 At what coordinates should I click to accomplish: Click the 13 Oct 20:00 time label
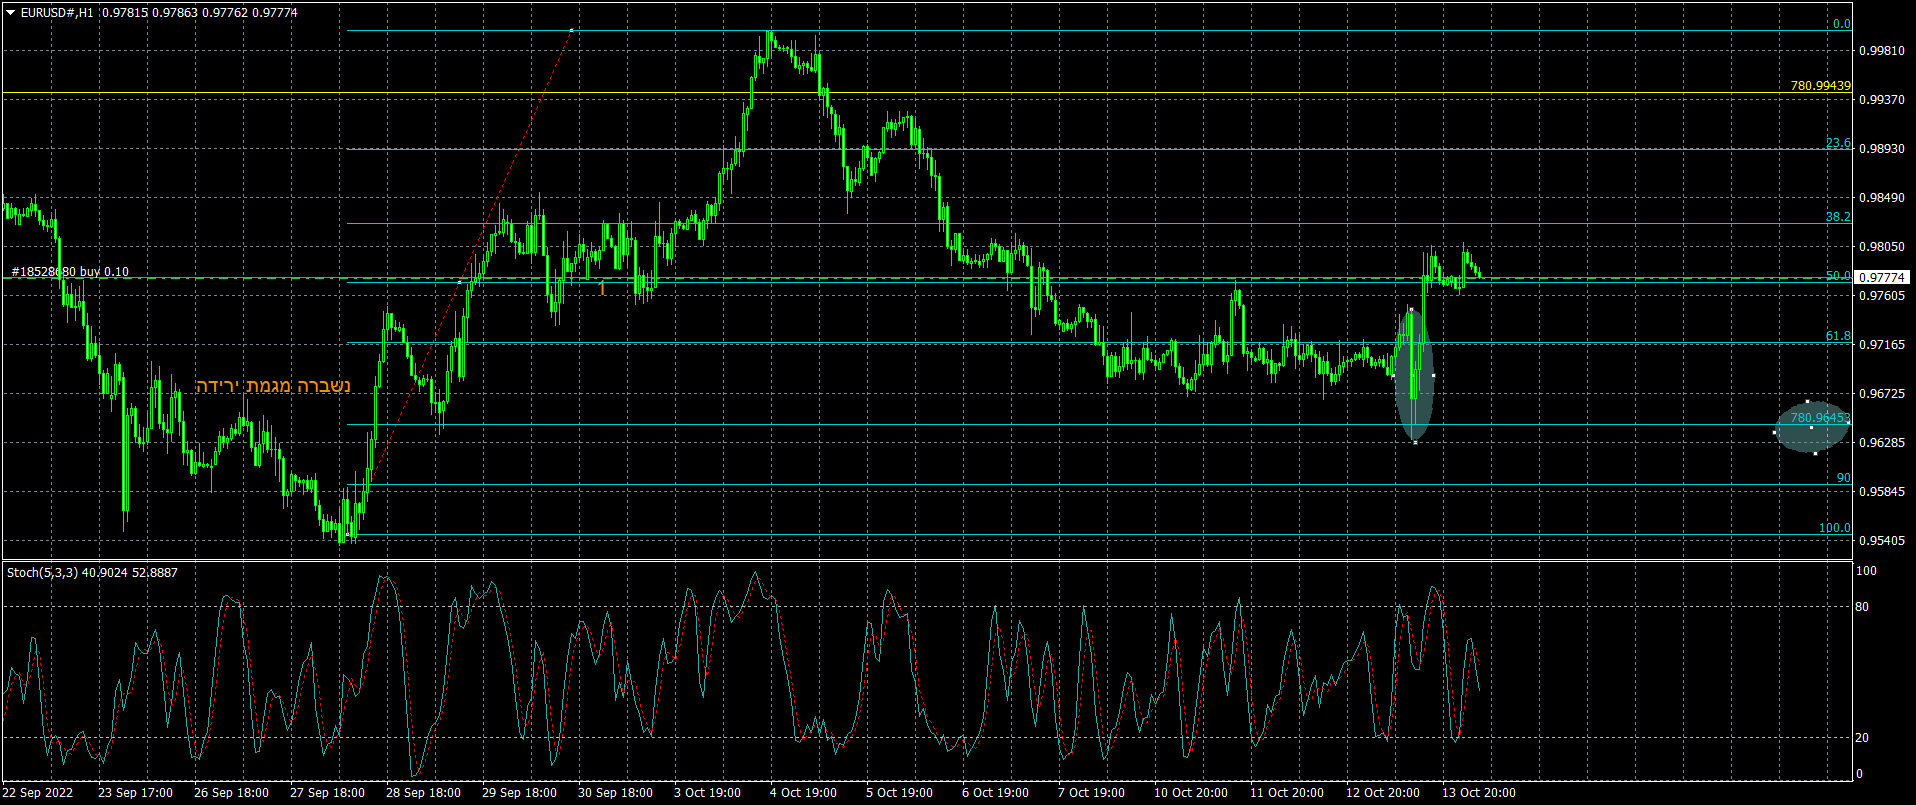coord(1479,793)
